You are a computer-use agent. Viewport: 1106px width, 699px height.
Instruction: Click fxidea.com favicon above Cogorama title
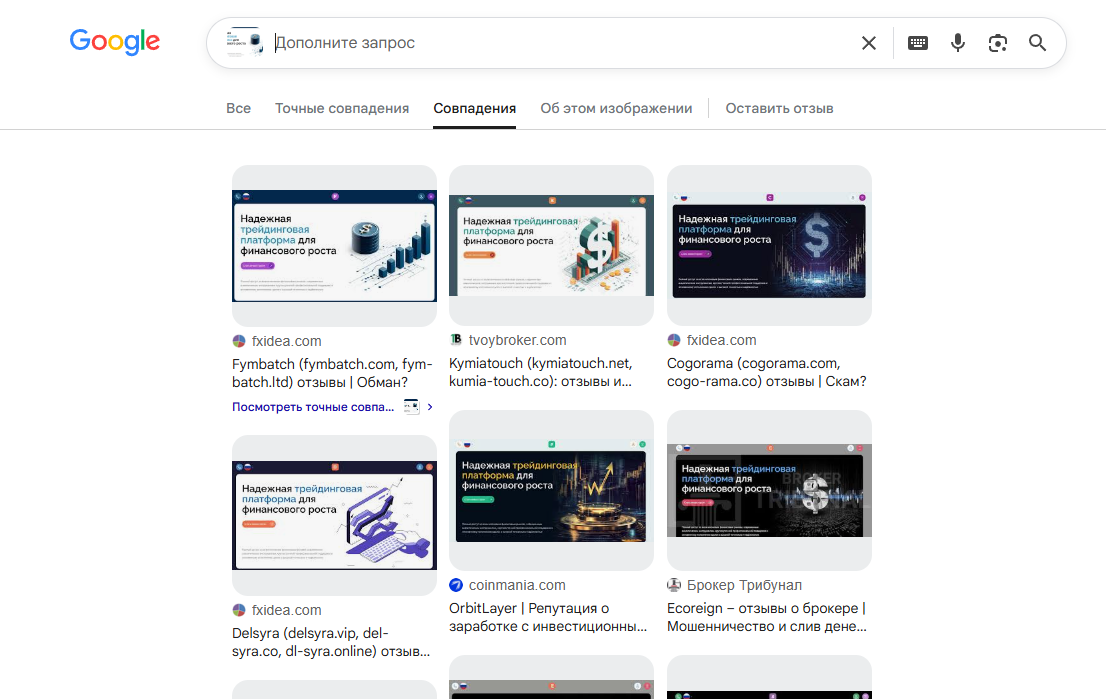coord(674,340)
